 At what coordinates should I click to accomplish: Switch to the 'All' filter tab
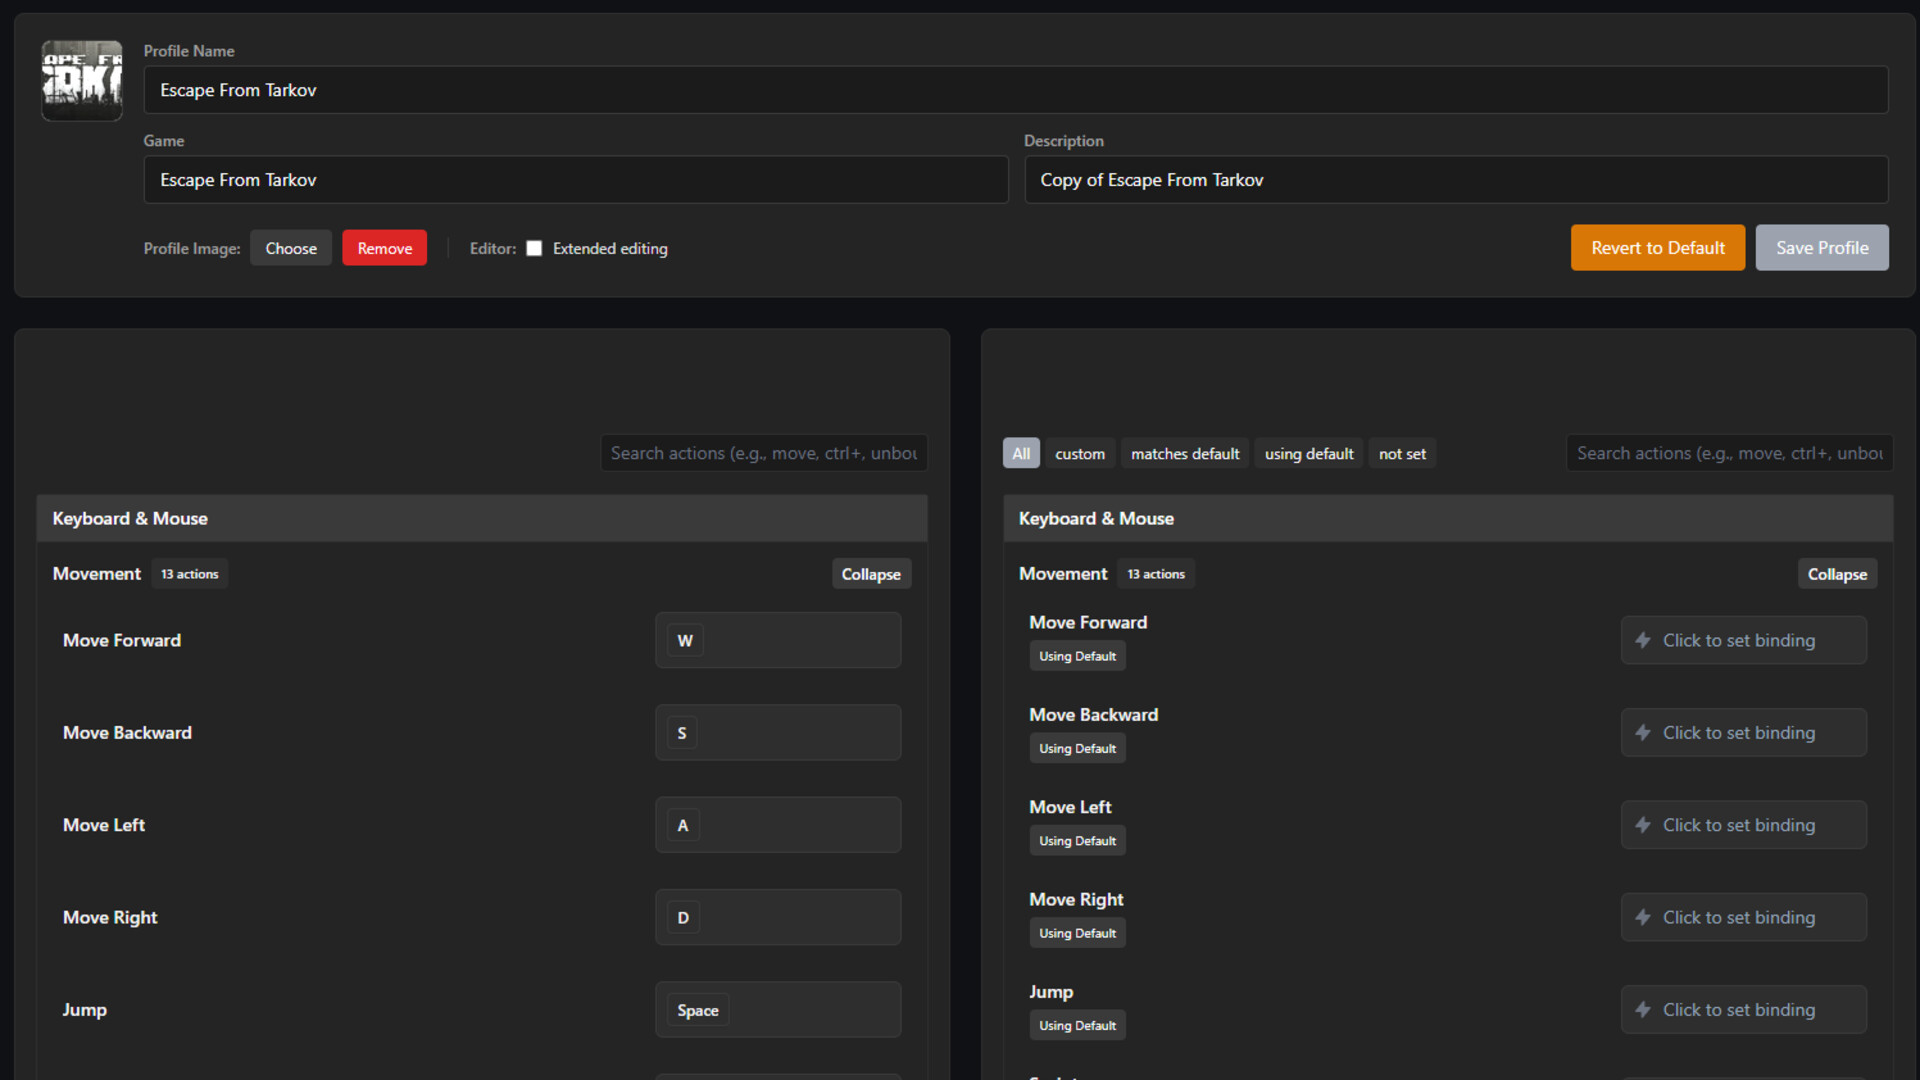[x=1020, y=453]
